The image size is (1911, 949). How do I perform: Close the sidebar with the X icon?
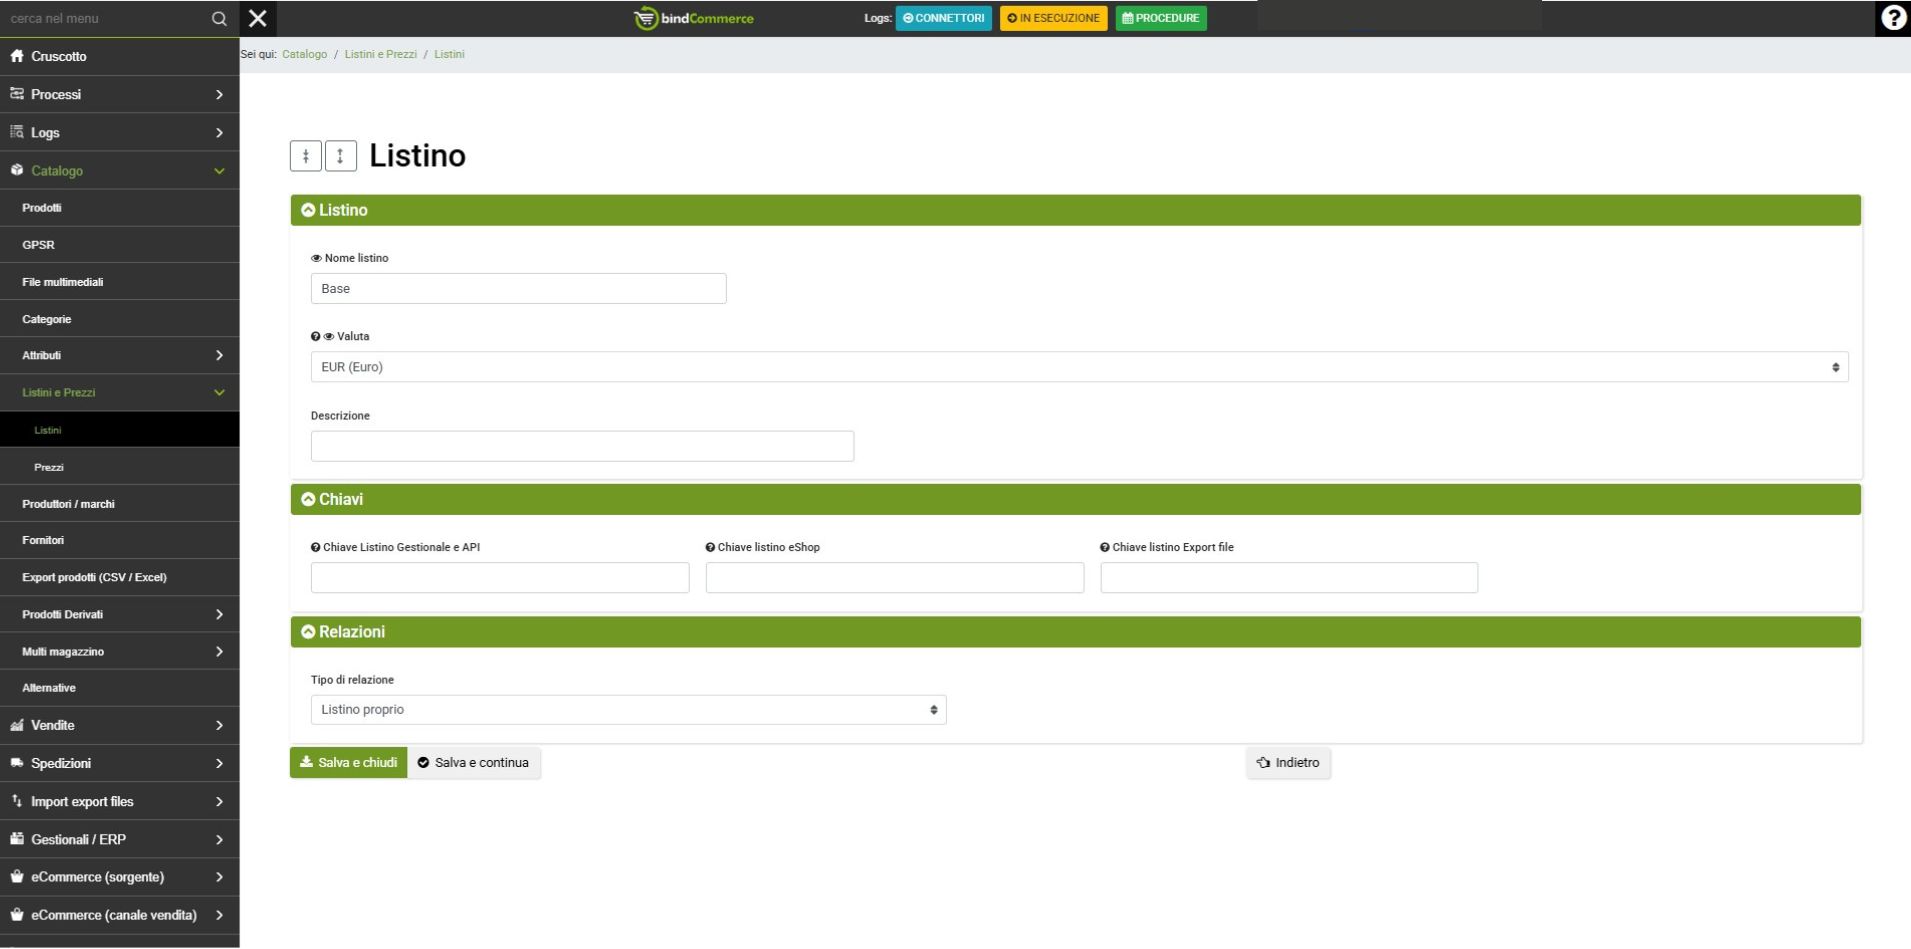point(258,18)
